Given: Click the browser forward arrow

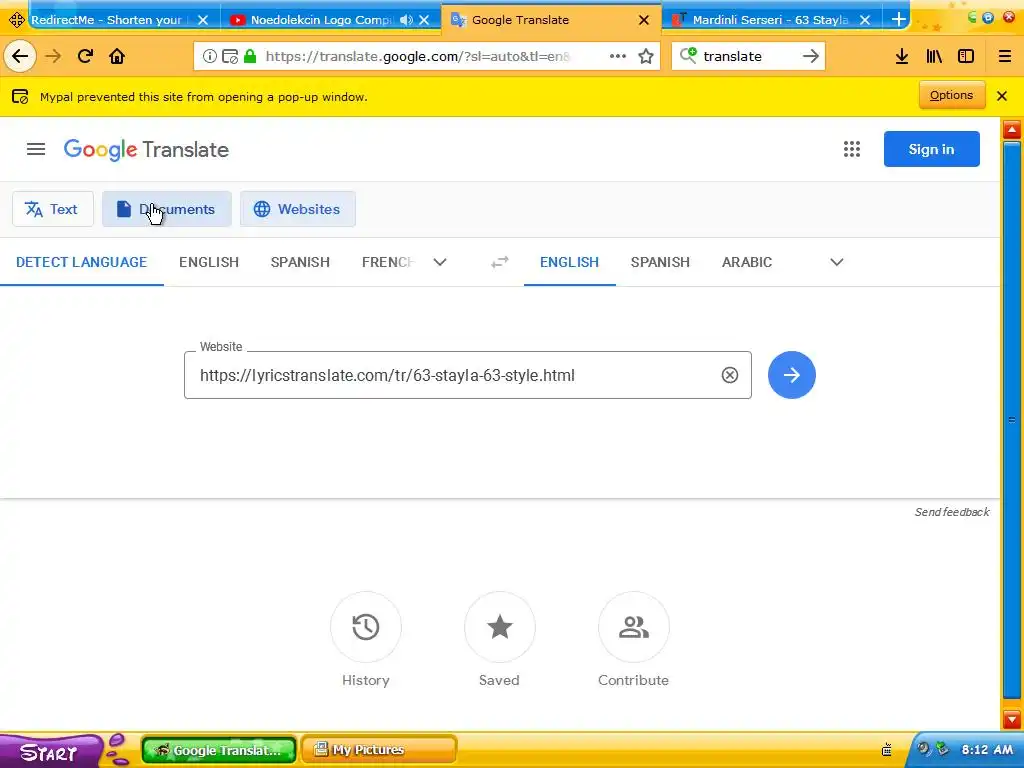Looking at the screenshot, I should (x=54, y=56).
